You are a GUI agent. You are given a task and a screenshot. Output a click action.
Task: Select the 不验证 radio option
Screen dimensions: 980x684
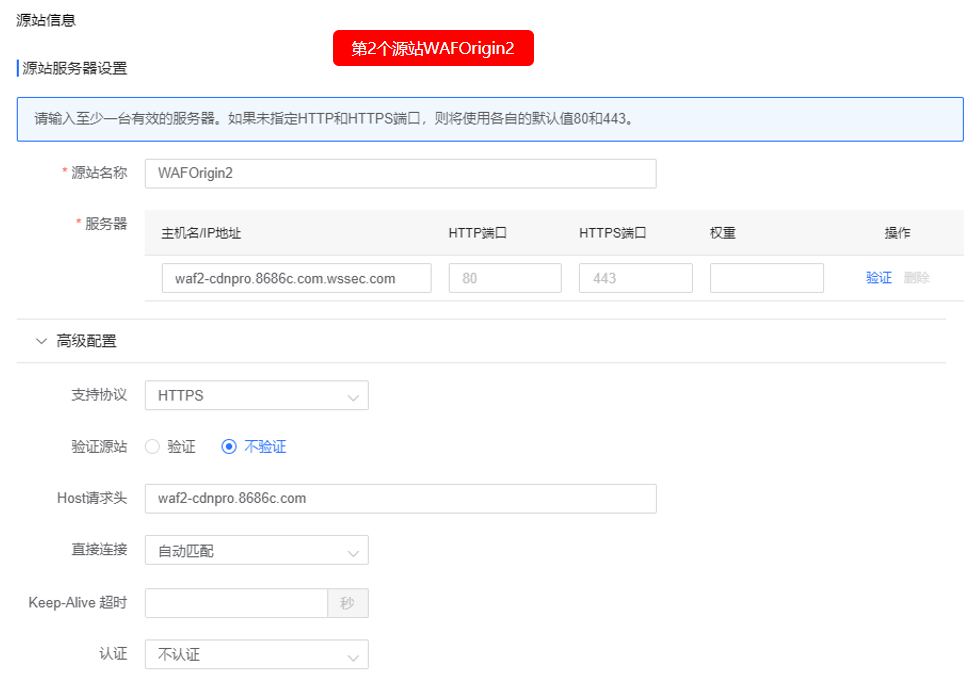pos(229,447)
